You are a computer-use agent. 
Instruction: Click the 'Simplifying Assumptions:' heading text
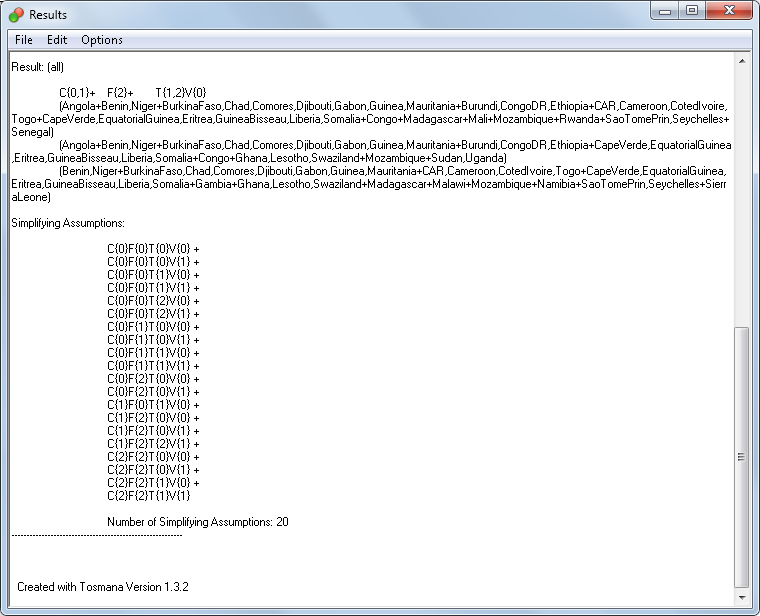coord(67,223)
